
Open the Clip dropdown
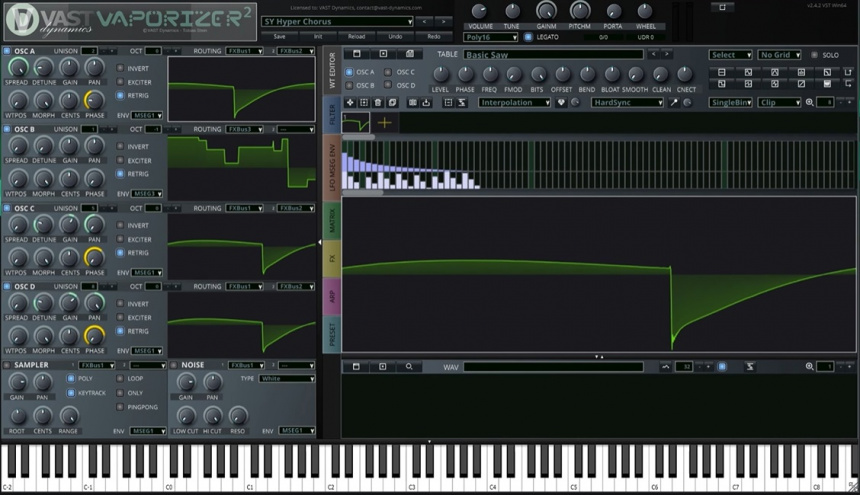click(779, 103)
